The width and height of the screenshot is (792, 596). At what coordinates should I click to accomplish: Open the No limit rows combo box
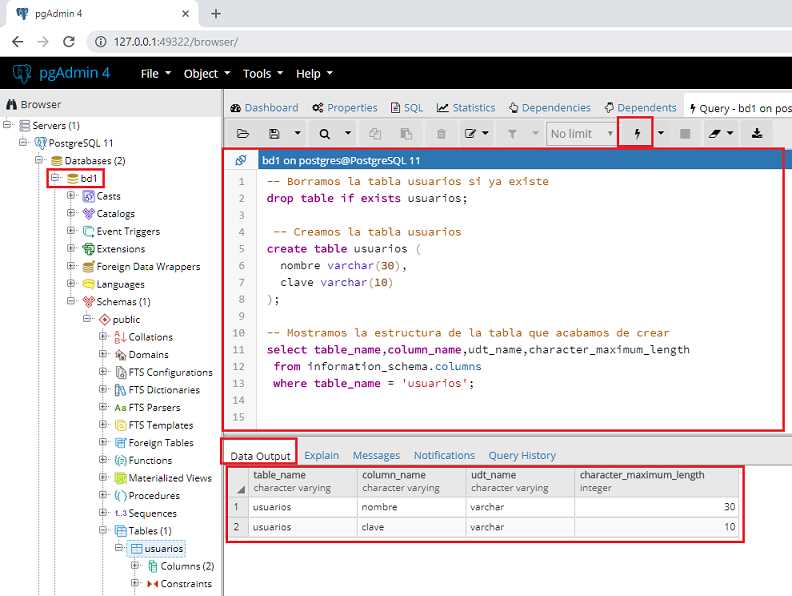pyautogui.click(x=581, y=134)
